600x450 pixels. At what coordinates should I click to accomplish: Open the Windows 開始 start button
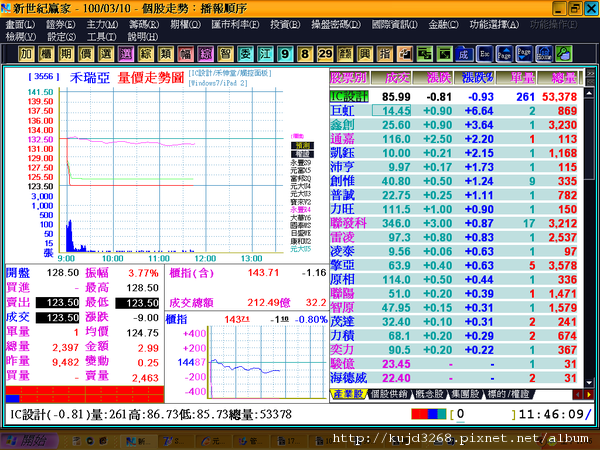point(29,441)
